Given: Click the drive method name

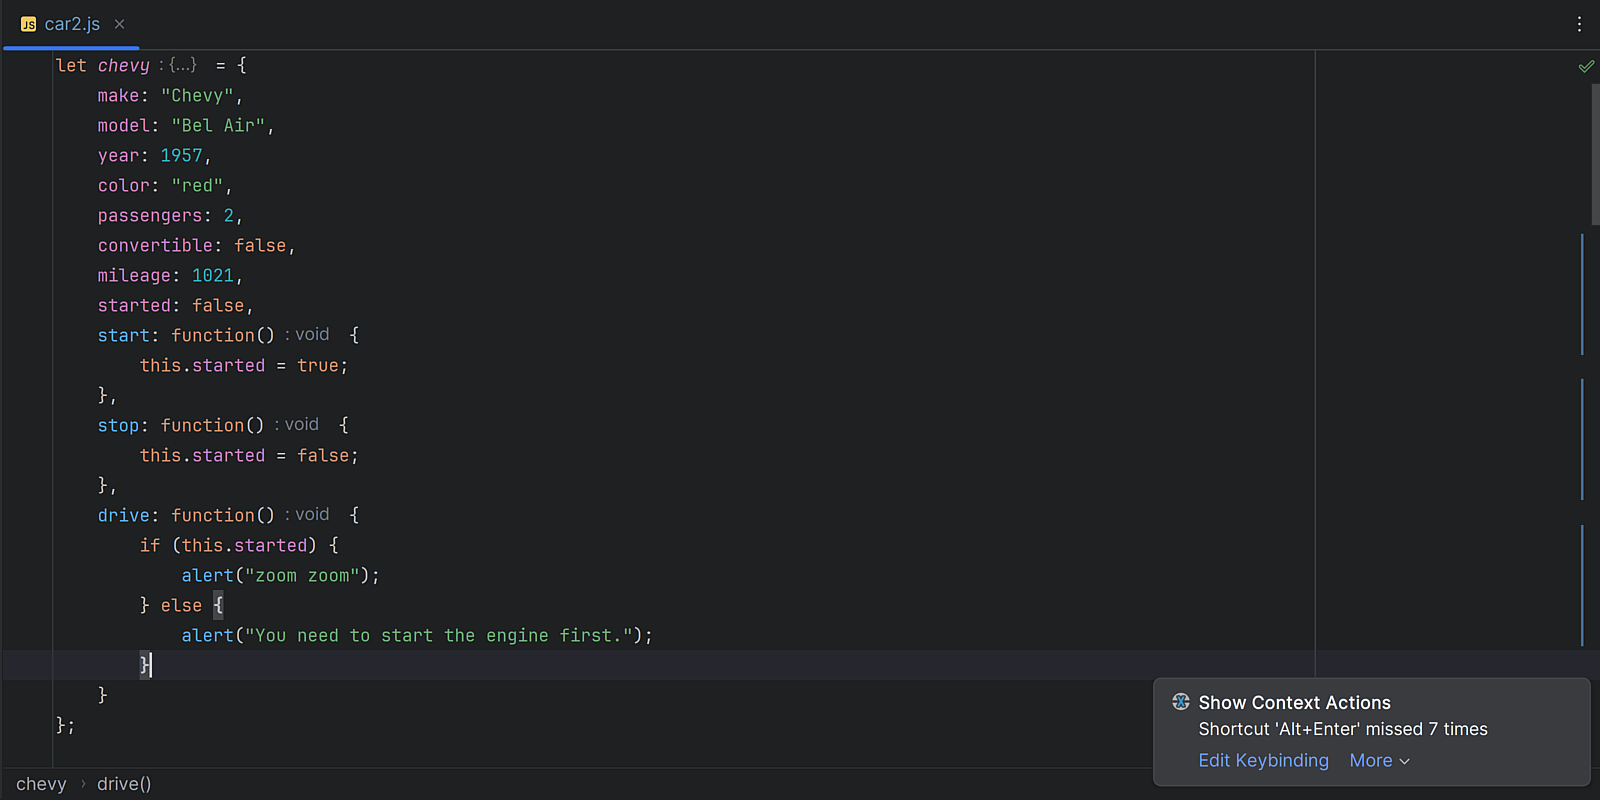Looking at the screenshot, I should 123,515.
